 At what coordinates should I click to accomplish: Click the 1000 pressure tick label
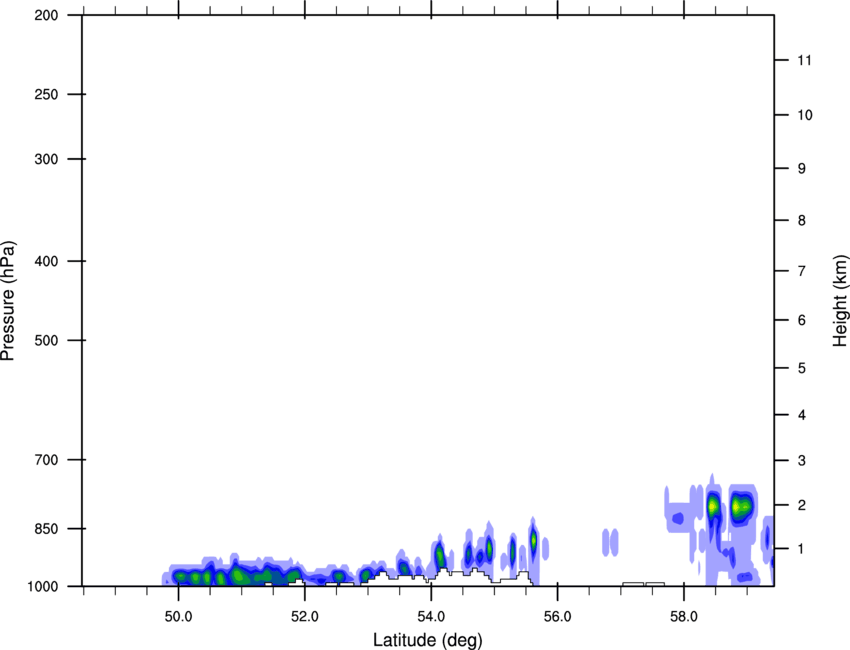click(42, 586)
